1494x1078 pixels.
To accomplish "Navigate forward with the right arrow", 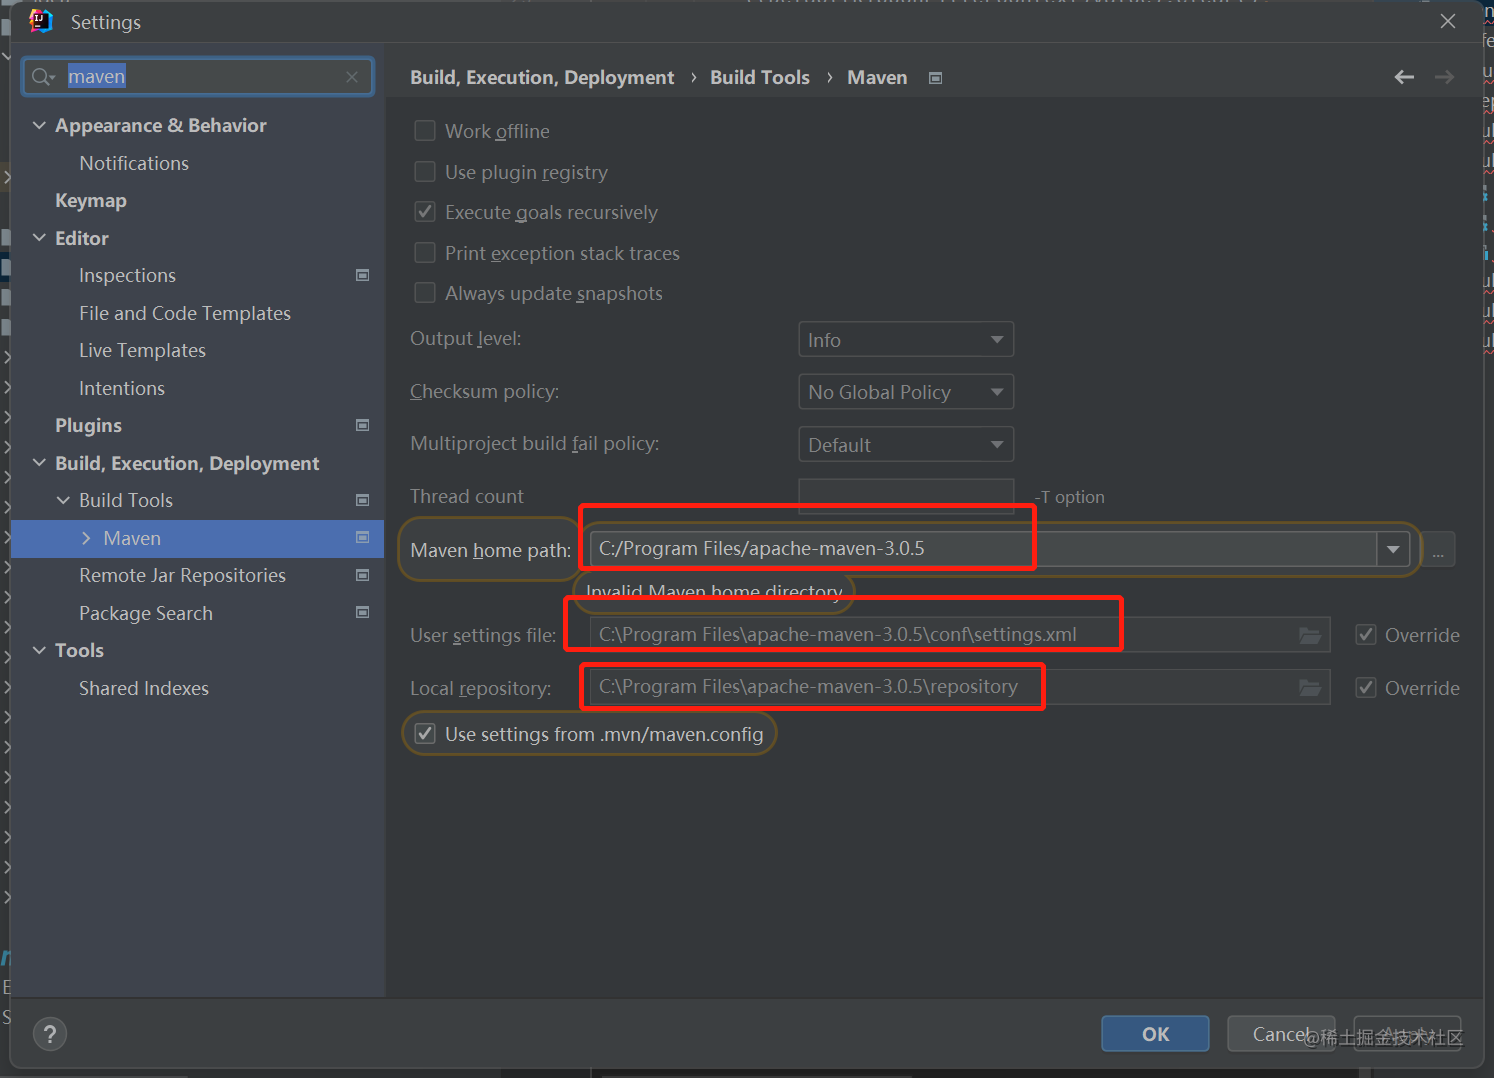I will [x=1444, y=77].
